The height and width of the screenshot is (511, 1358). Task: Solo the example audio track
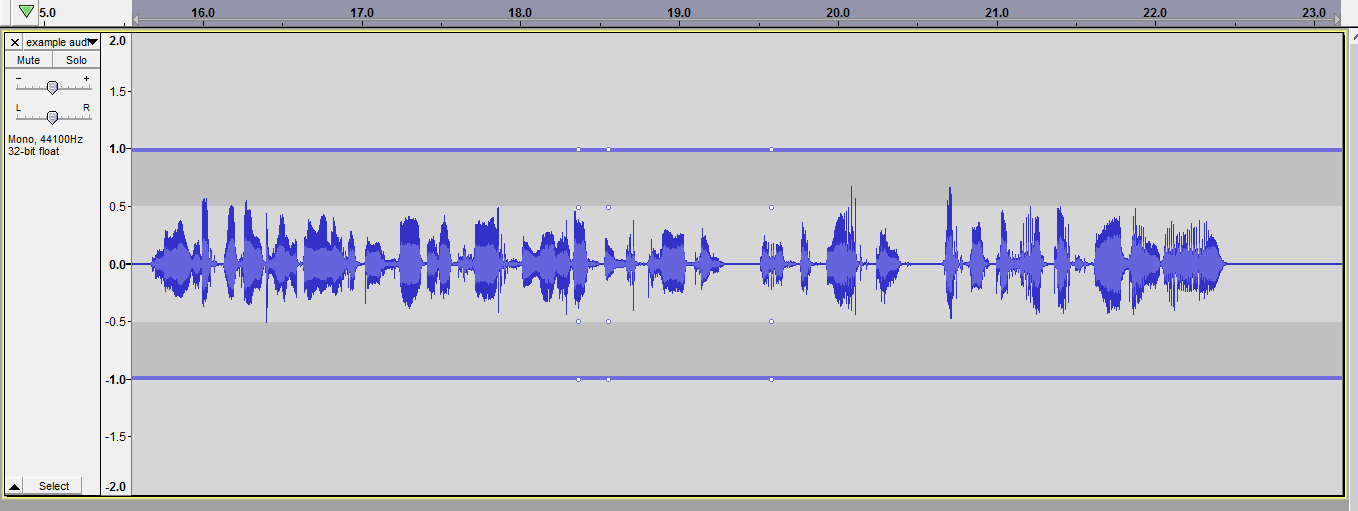(76, 60)
